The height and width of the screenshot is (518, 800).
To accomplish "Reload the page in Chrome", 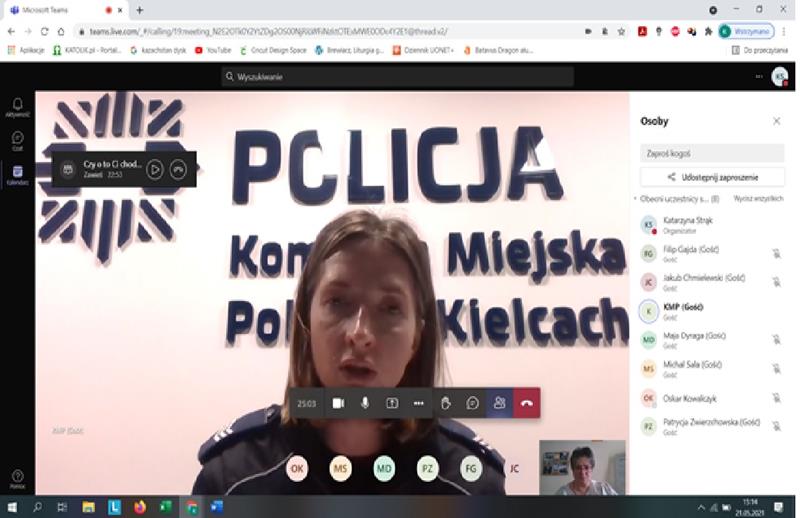I will coord(44,32).
